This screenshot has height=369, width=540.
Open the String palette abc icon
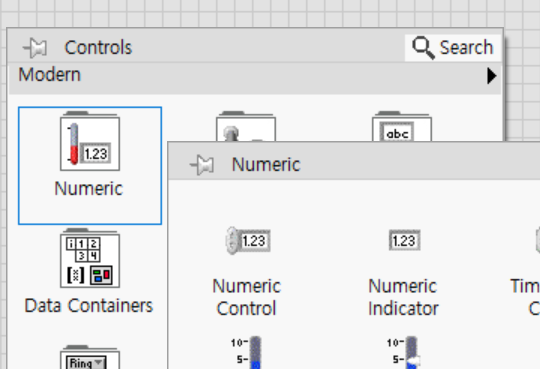click(402, 126)
